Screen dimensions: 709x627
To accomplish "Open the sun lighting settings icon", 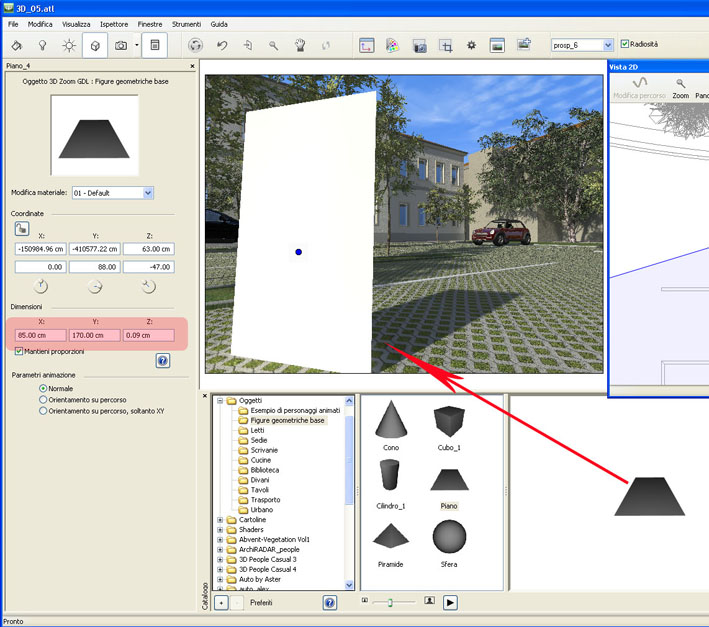I will point(69,45).
